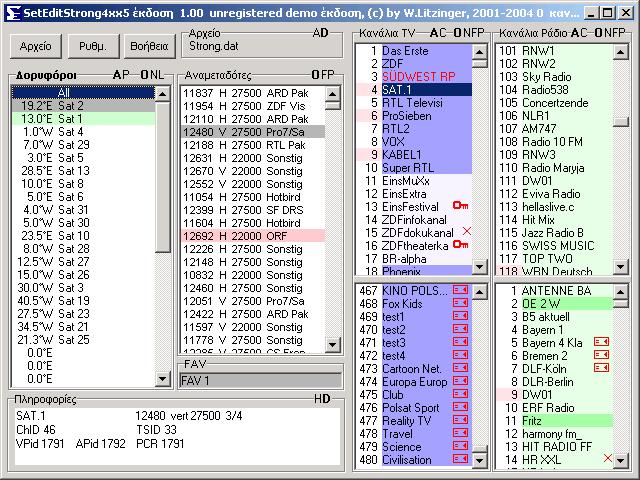Click down arrow of transponders list scrollbar

point(333,344)
